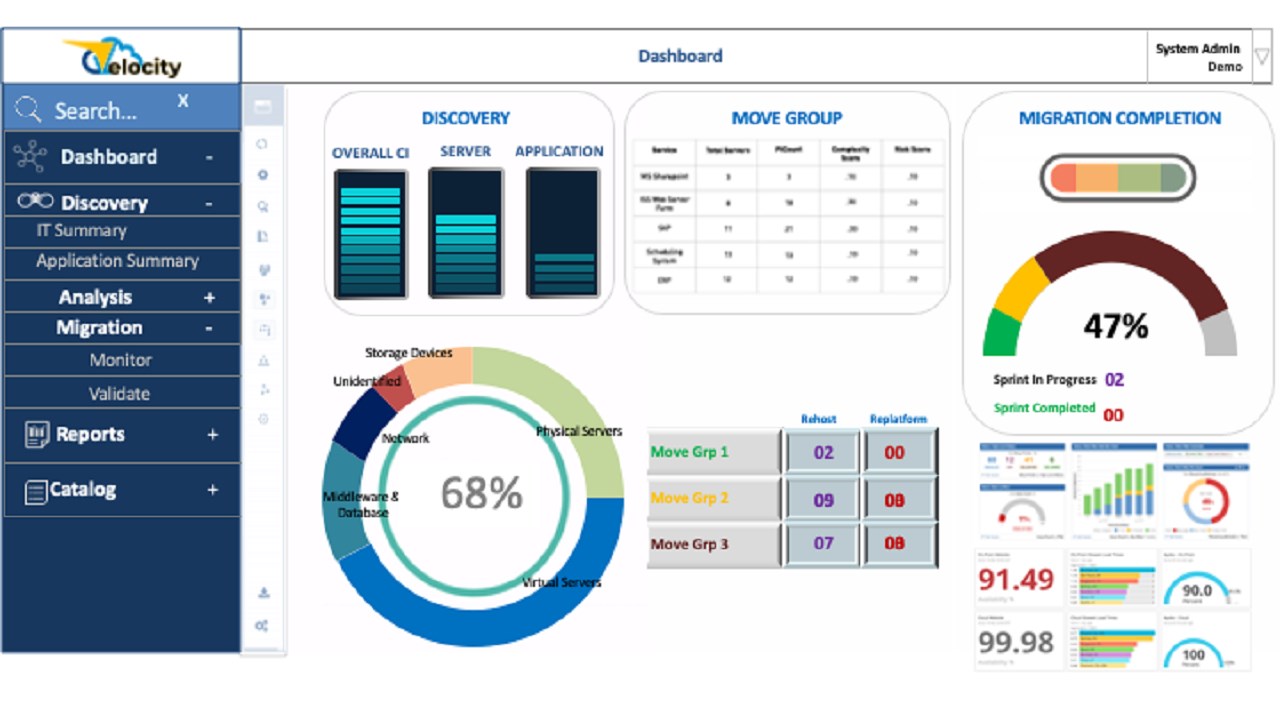Click the 47% migration gauge
Image resolution: width=1280 pixels, height=720 pixels.
(x=1110, y=295)
